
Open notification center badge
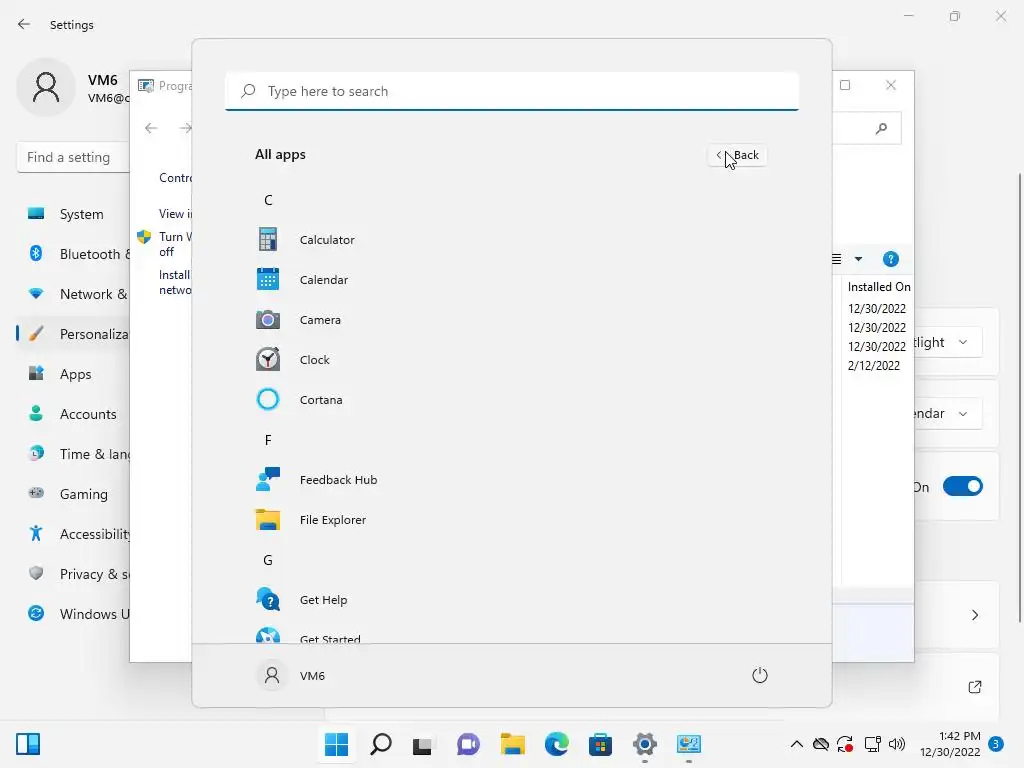[x=996, y=744]
